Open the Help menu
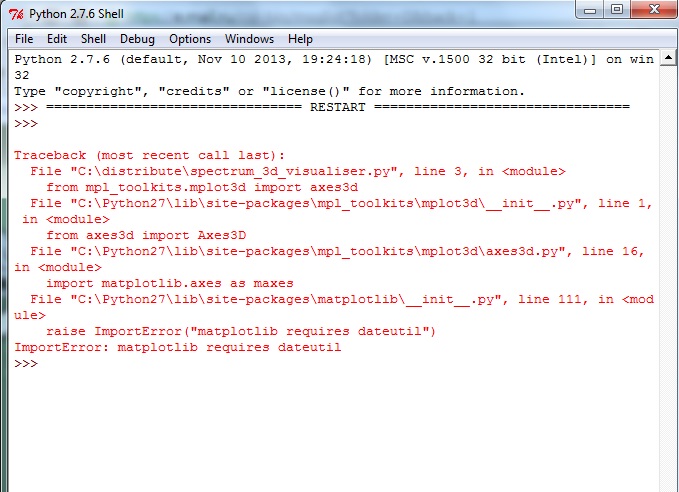 [x=300, y=39]
